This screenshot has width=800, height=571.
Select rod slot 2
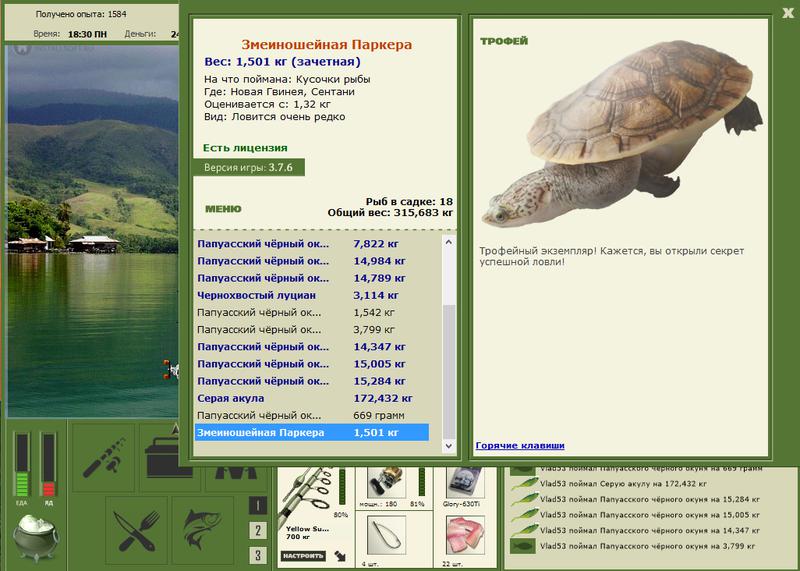click(x=258, y=530)
